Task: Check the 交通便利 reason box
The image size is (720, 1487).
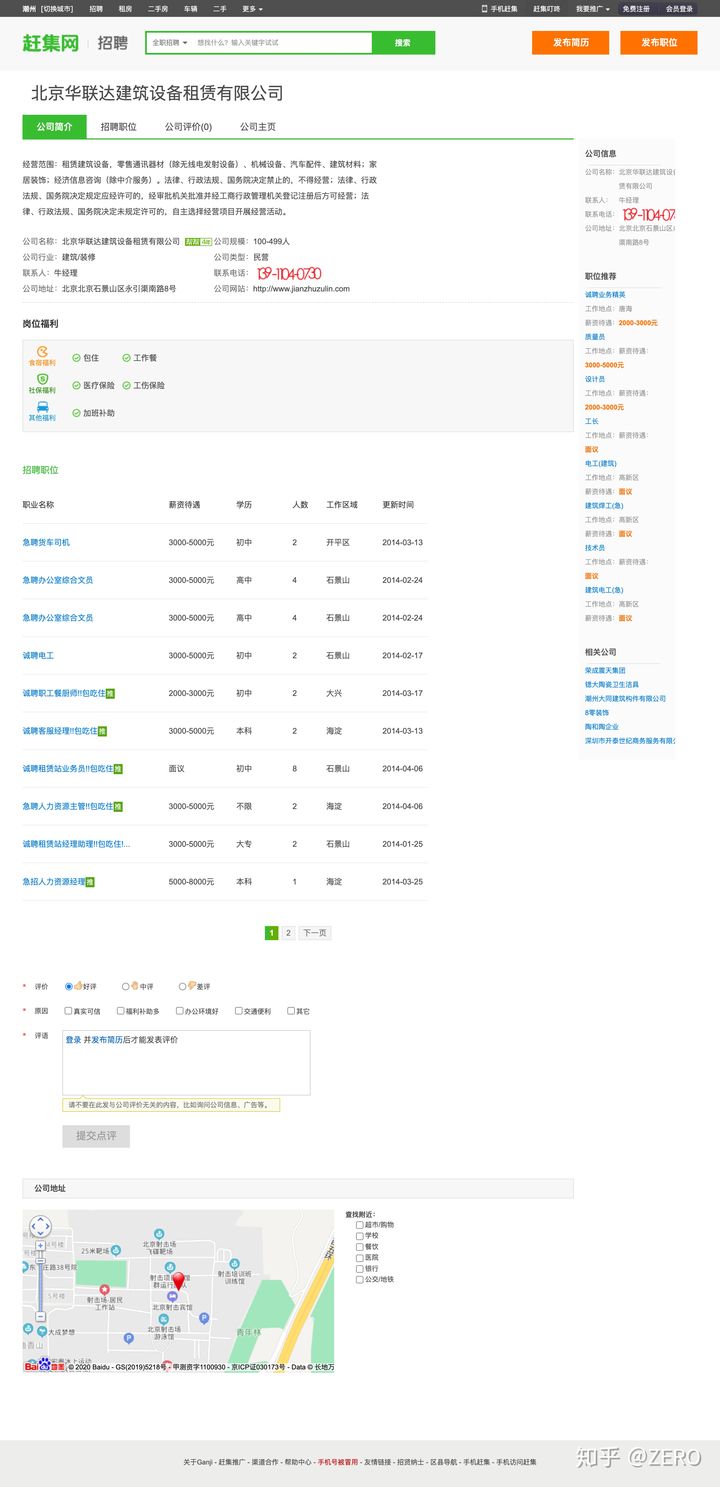Action: point(239,1011)
